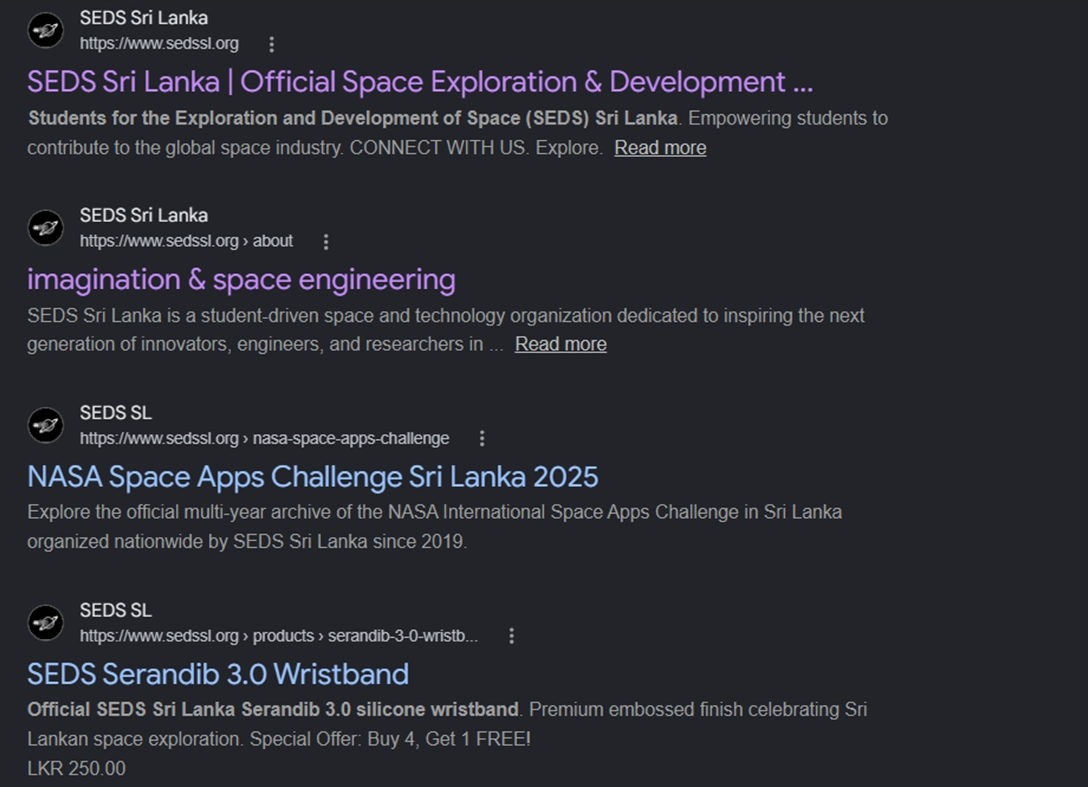Click the Explore the official multi-year archive snippet
The image size is (1088, 787).
[x=434, y=527]
